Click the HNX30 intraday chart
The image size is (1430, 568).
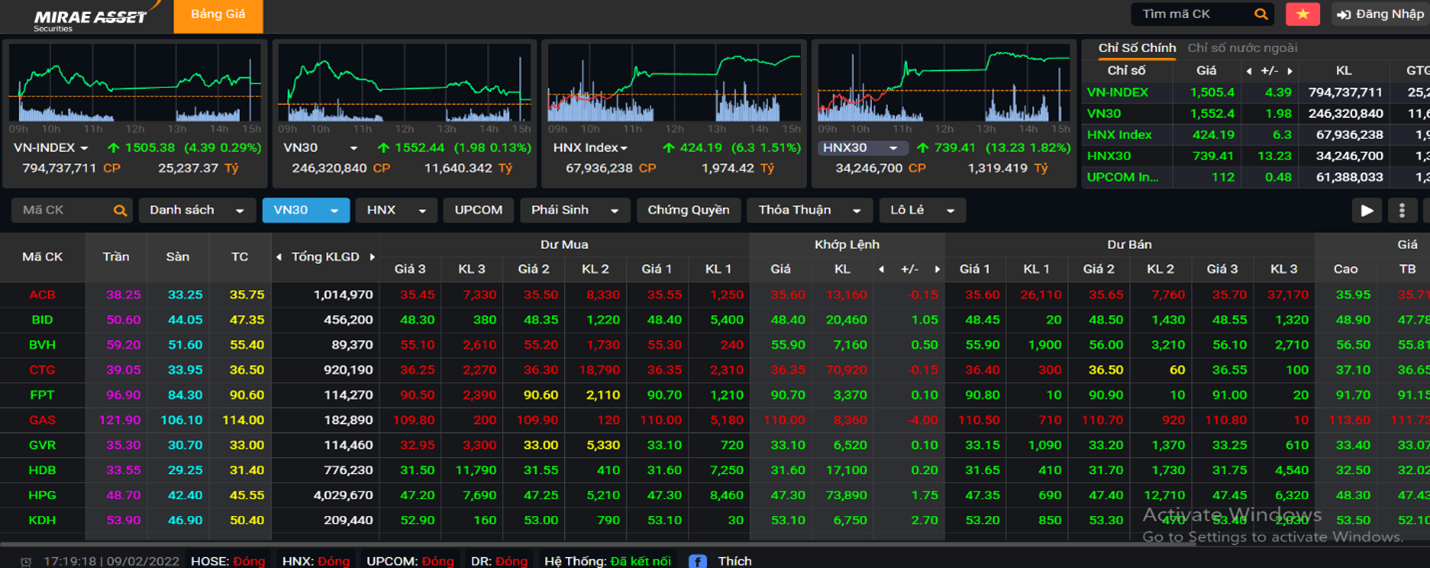(945, 84)
